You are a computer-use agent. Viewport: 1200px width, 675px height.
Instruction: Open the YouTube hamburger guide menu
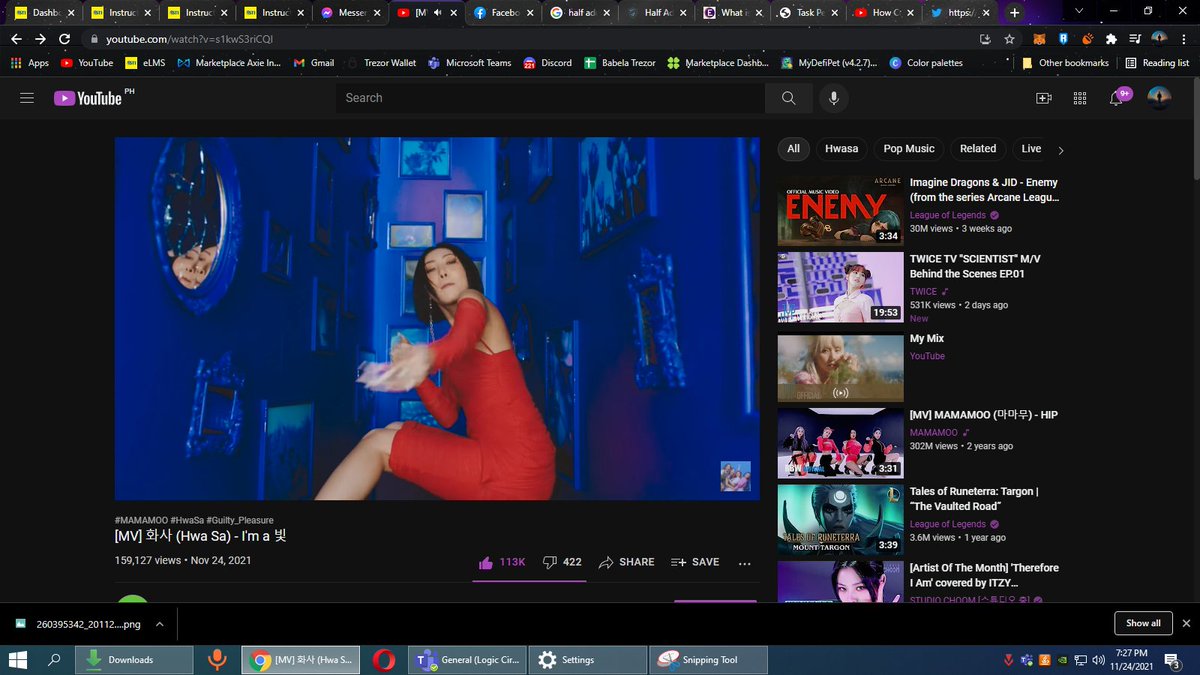(27, 98)
